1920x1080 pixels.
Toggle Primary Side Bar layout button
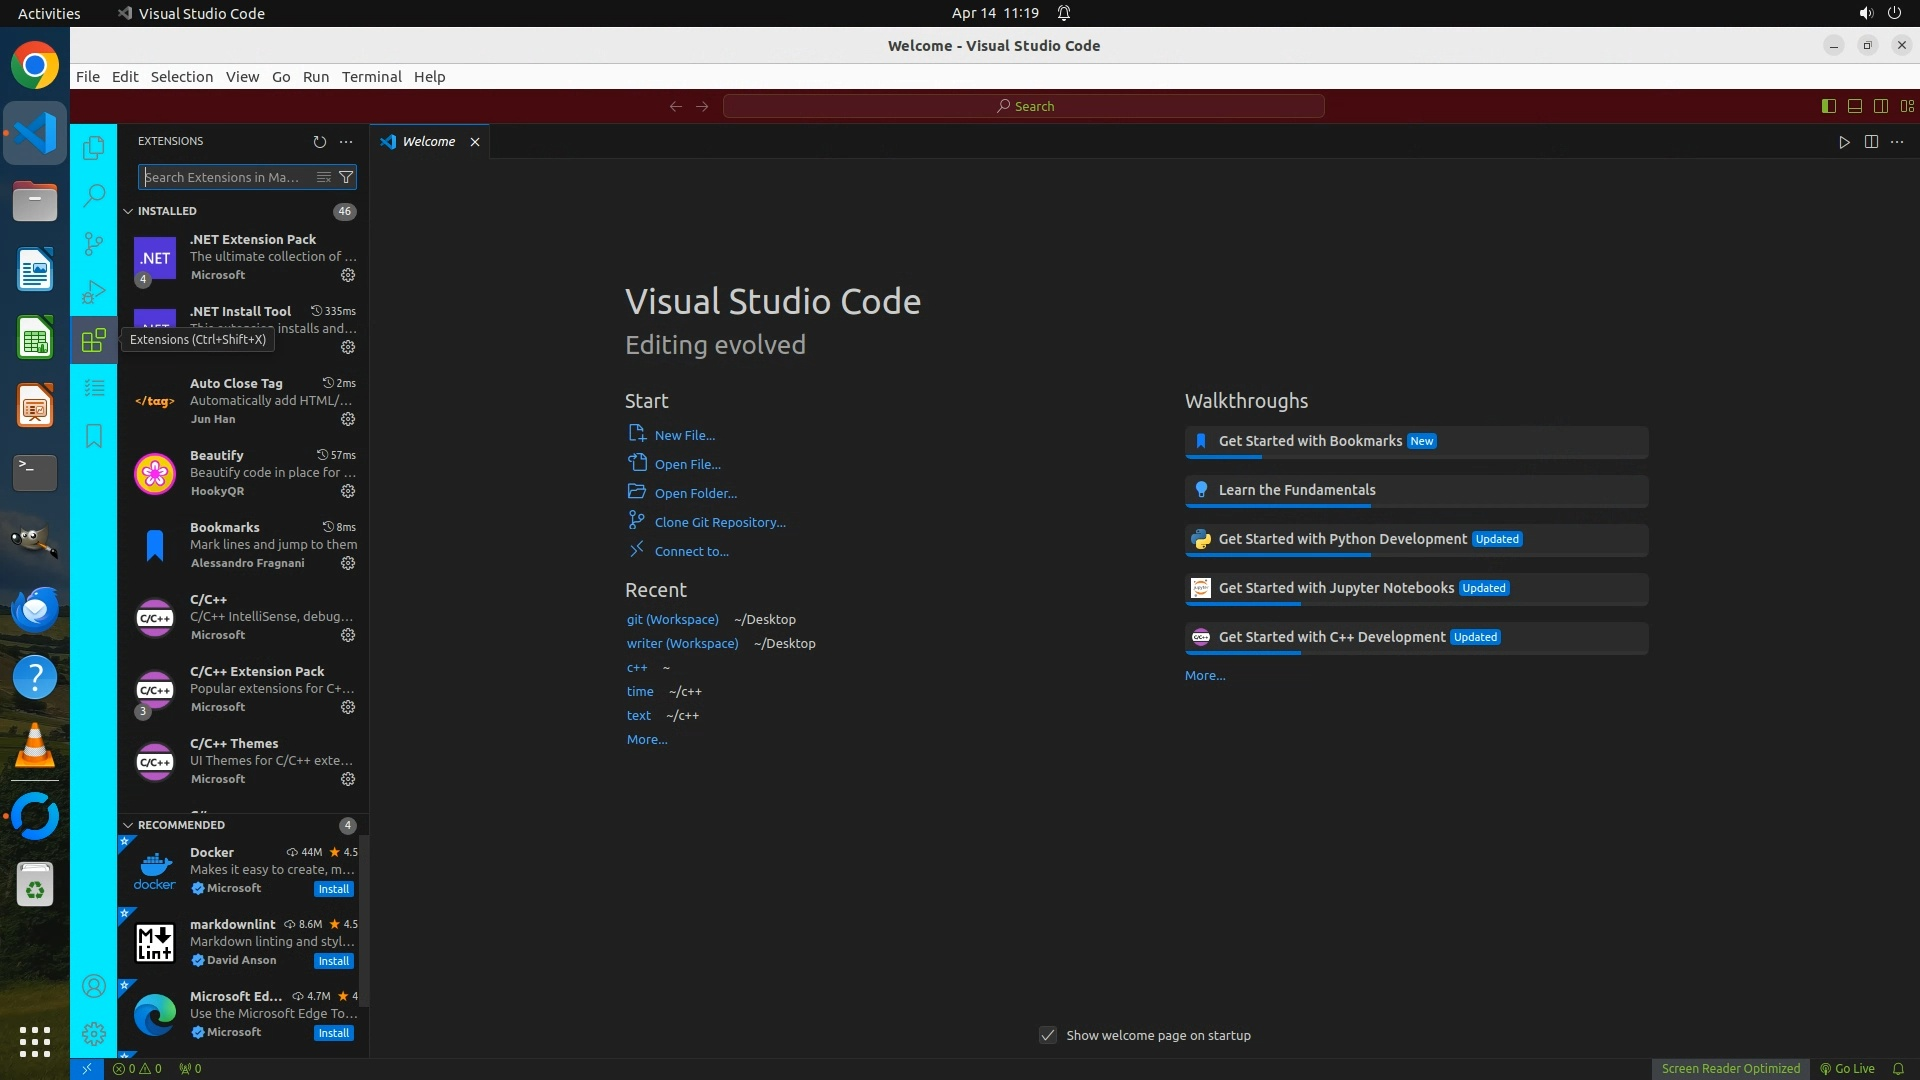(1828, 106)
